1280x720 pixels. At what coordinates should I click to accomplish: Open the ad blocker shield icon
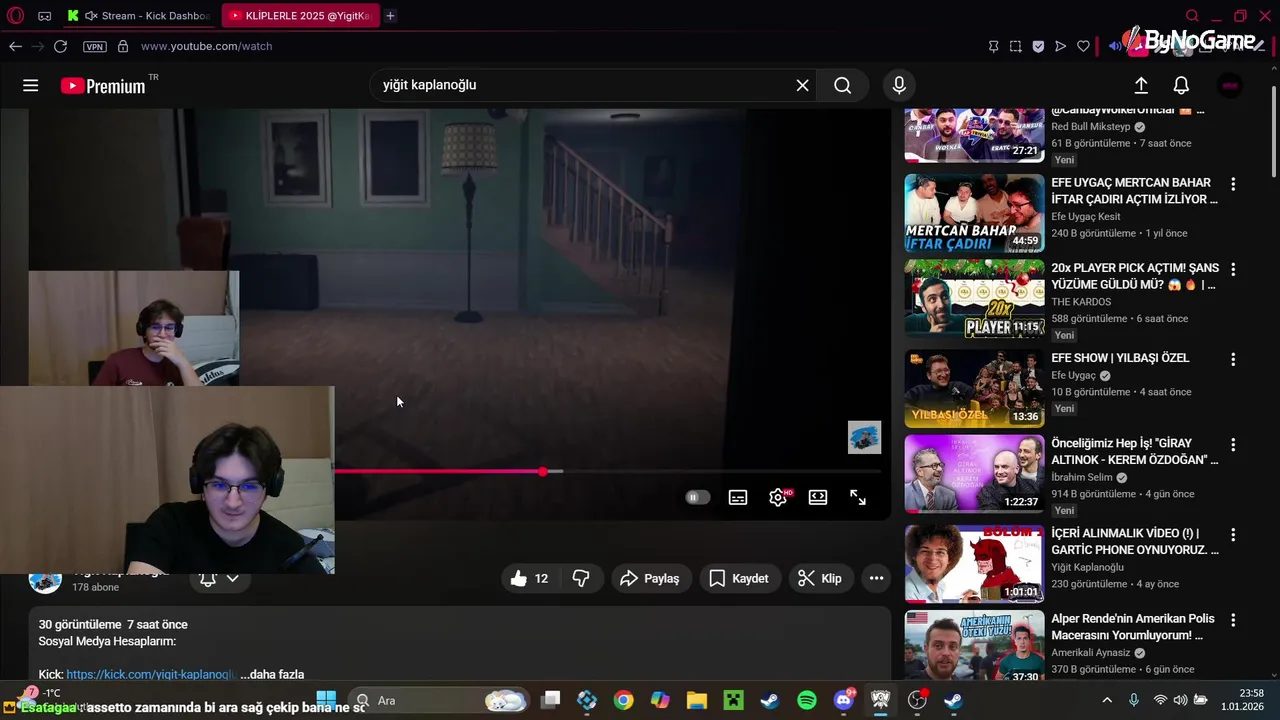pos(1038,46)
